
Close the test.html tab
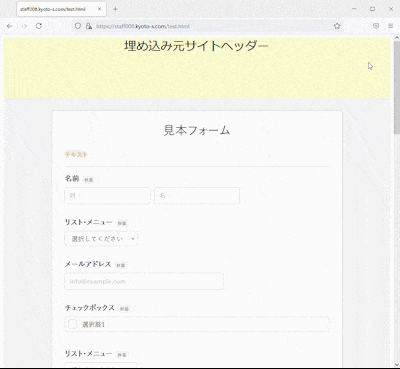[99, 9]
